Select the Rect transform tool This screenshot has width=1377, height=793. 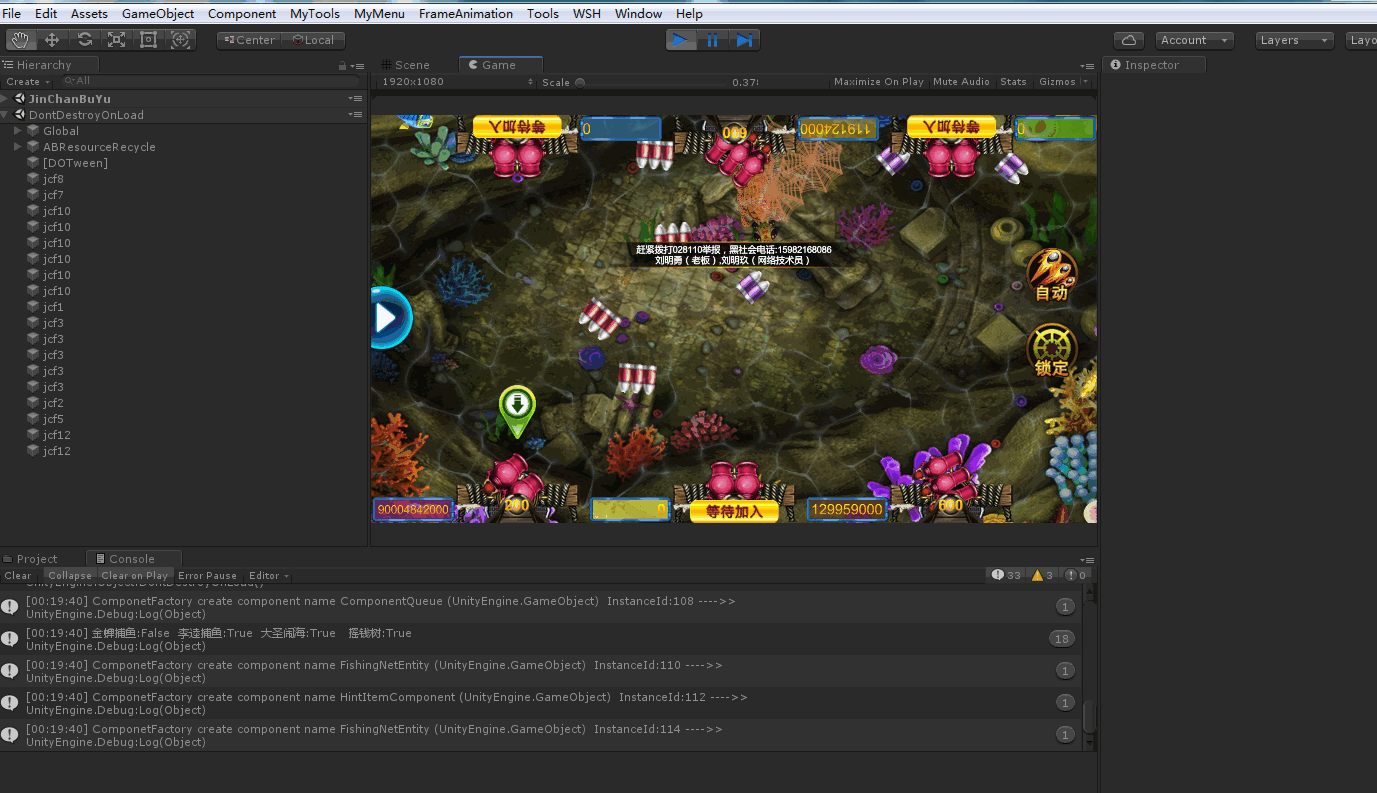click(149, 40)
